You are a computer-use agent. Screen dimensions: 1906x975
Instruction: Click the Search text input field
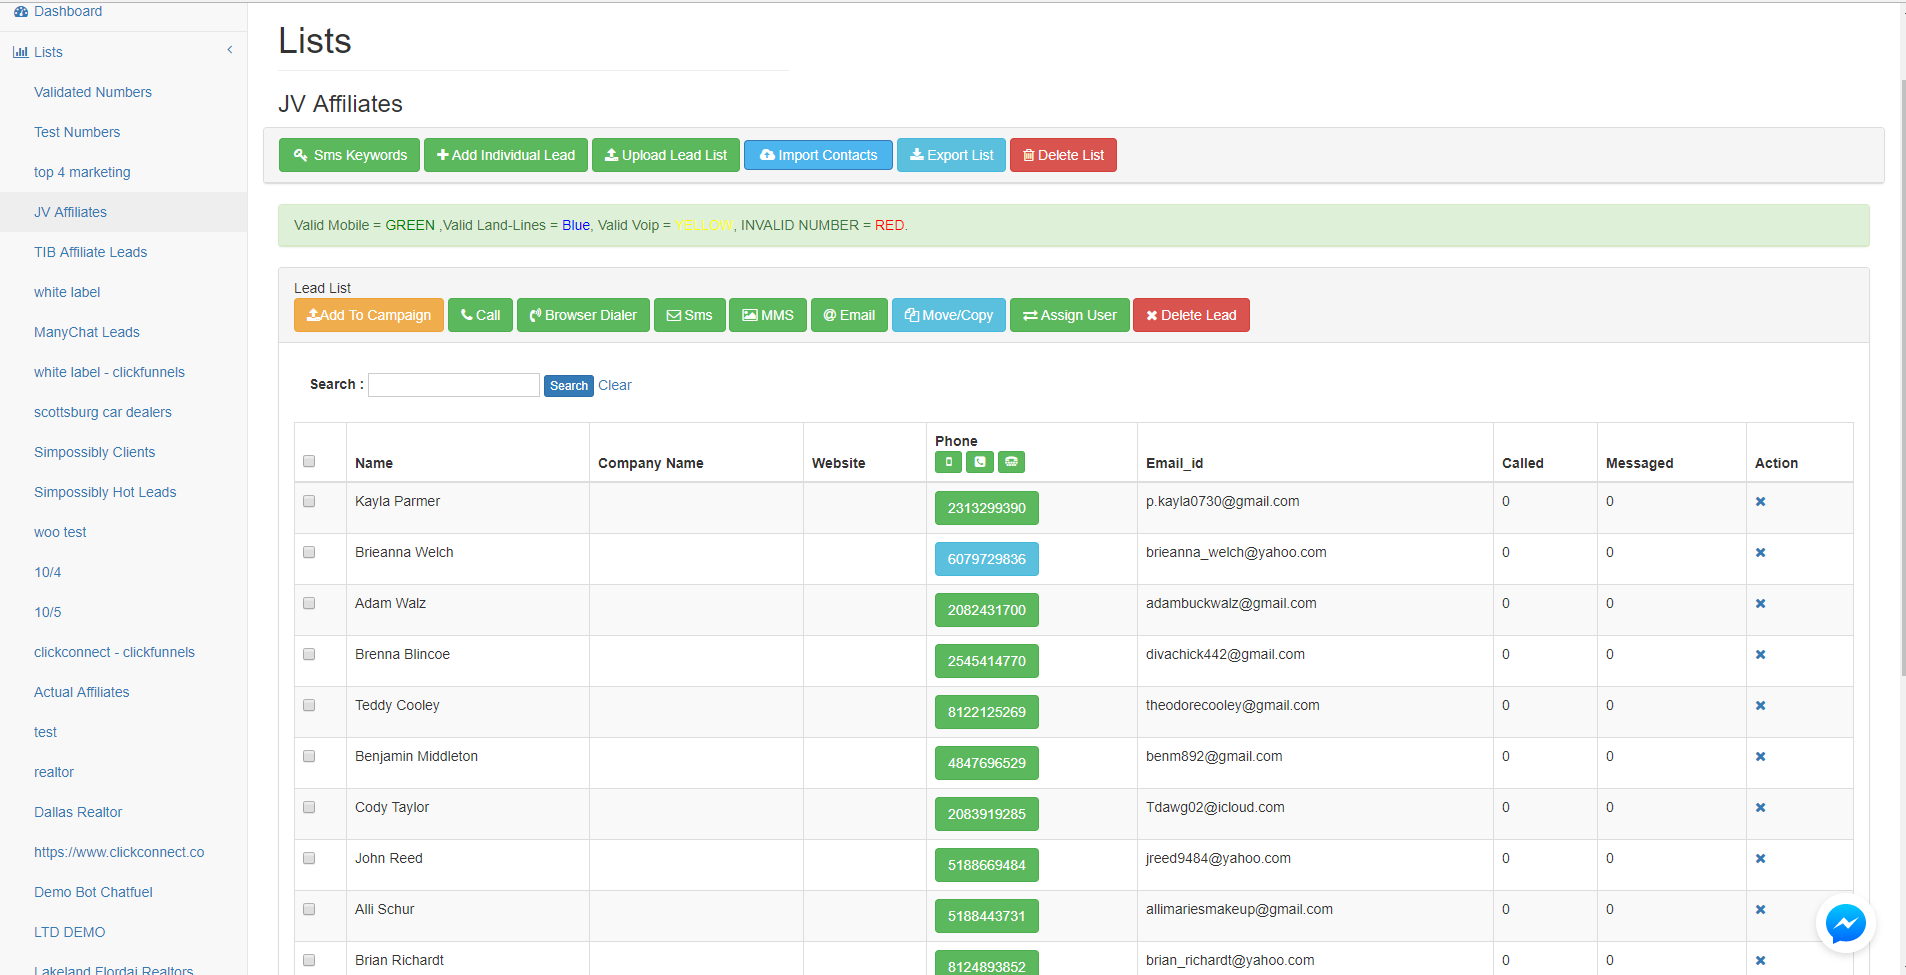(x=454, y=385)
